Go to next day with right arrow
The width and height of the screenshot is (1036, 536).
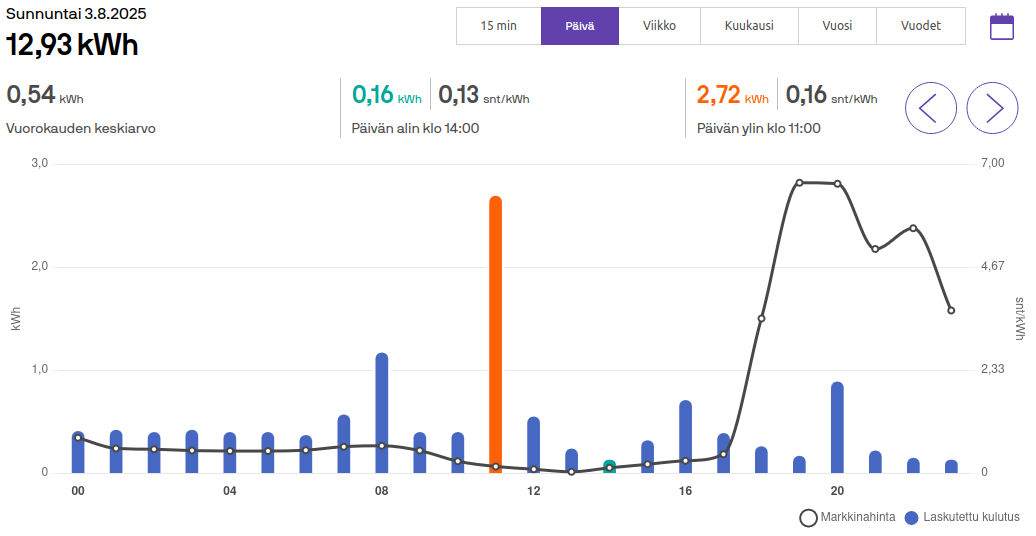pos(992,108)
